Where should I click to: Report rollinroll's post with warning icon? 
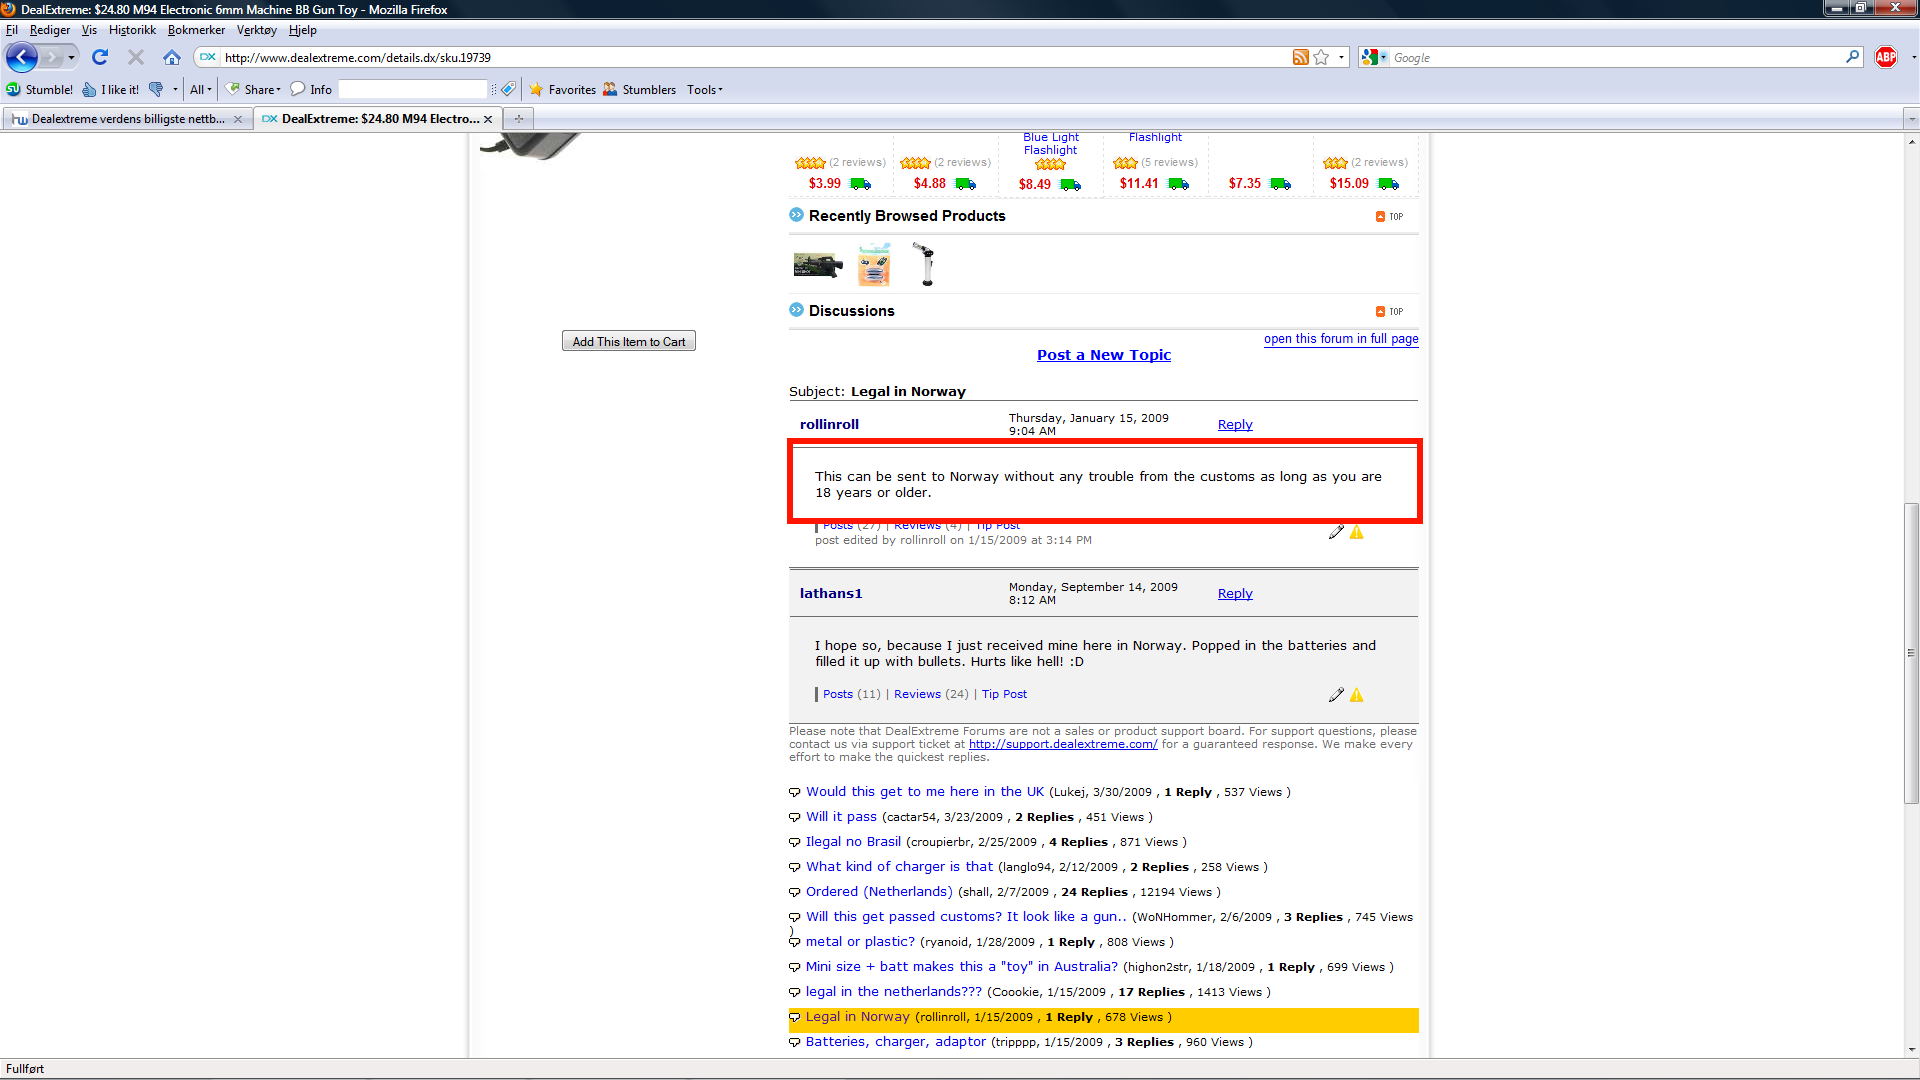(1356, 532)
